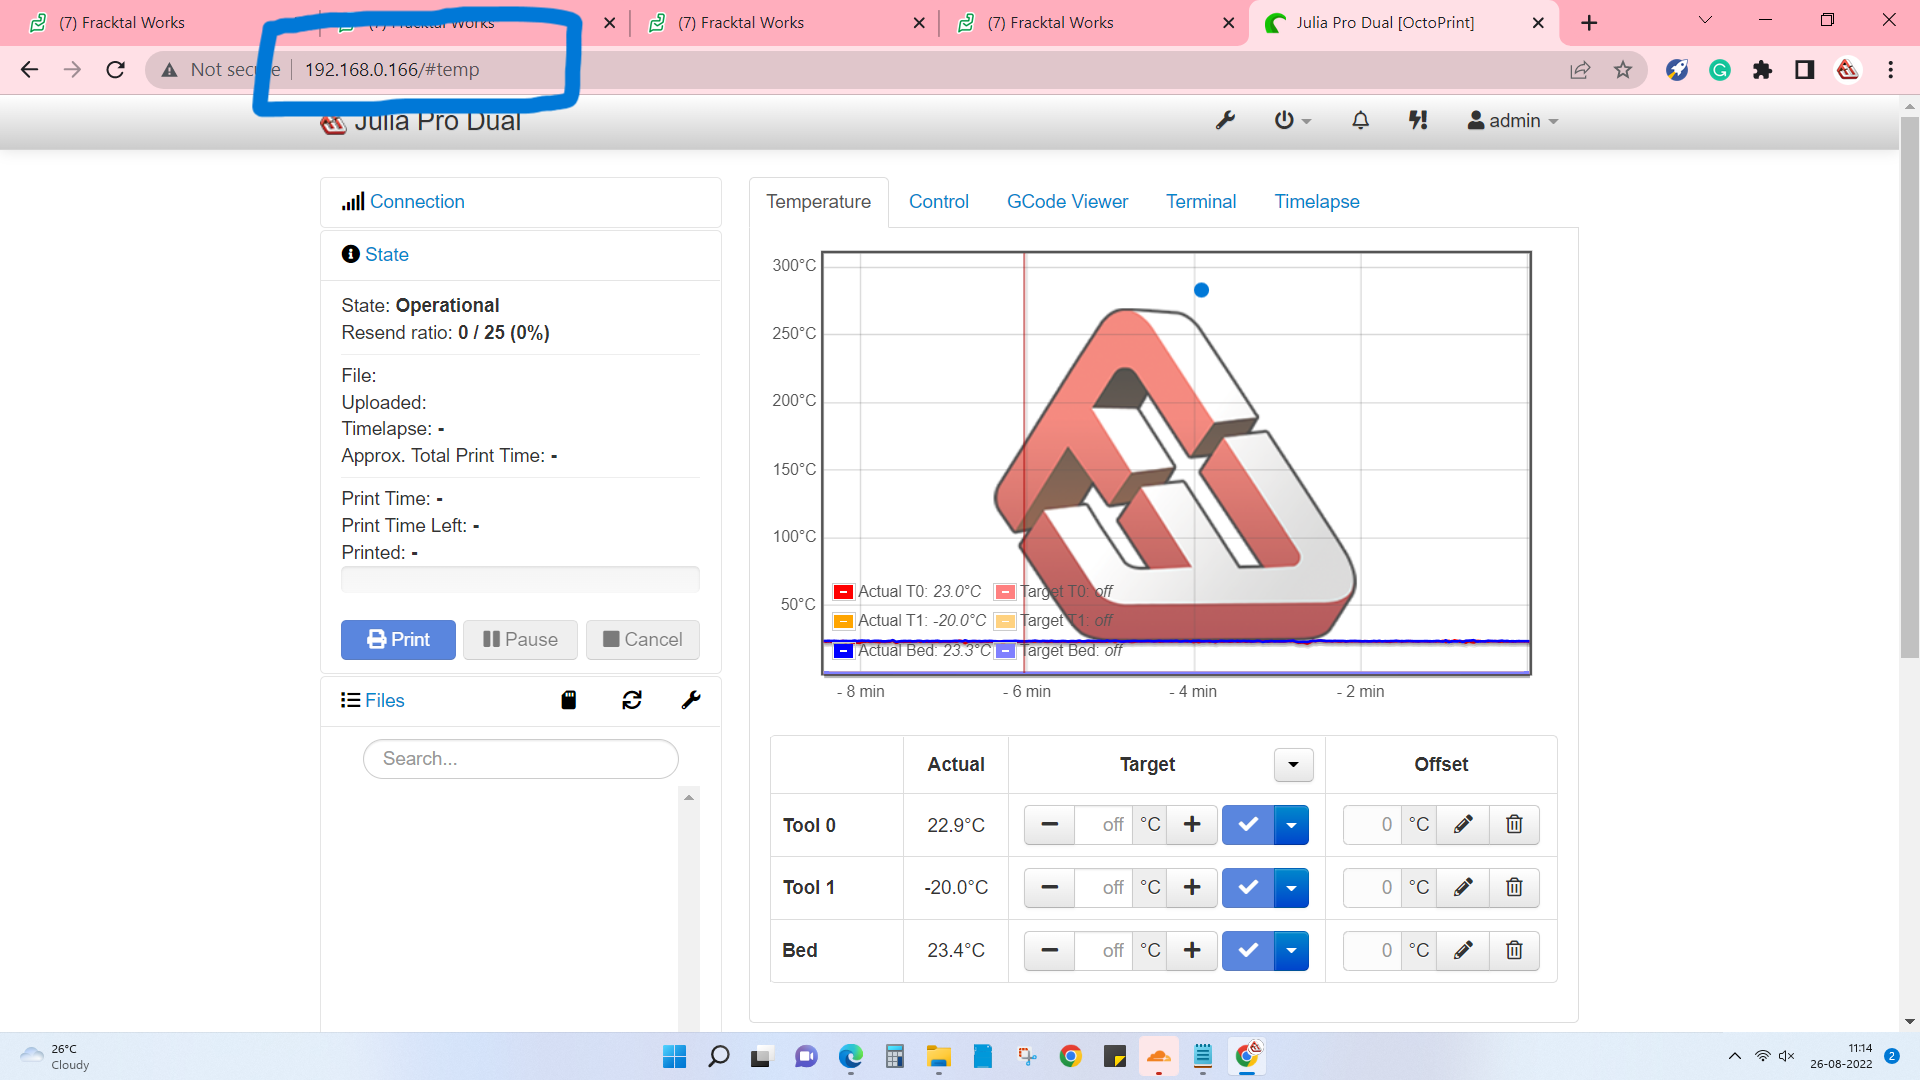Increase Tool 1 target with plus button
This screenshot has width=1920, height=1080.
(1191, 888)
